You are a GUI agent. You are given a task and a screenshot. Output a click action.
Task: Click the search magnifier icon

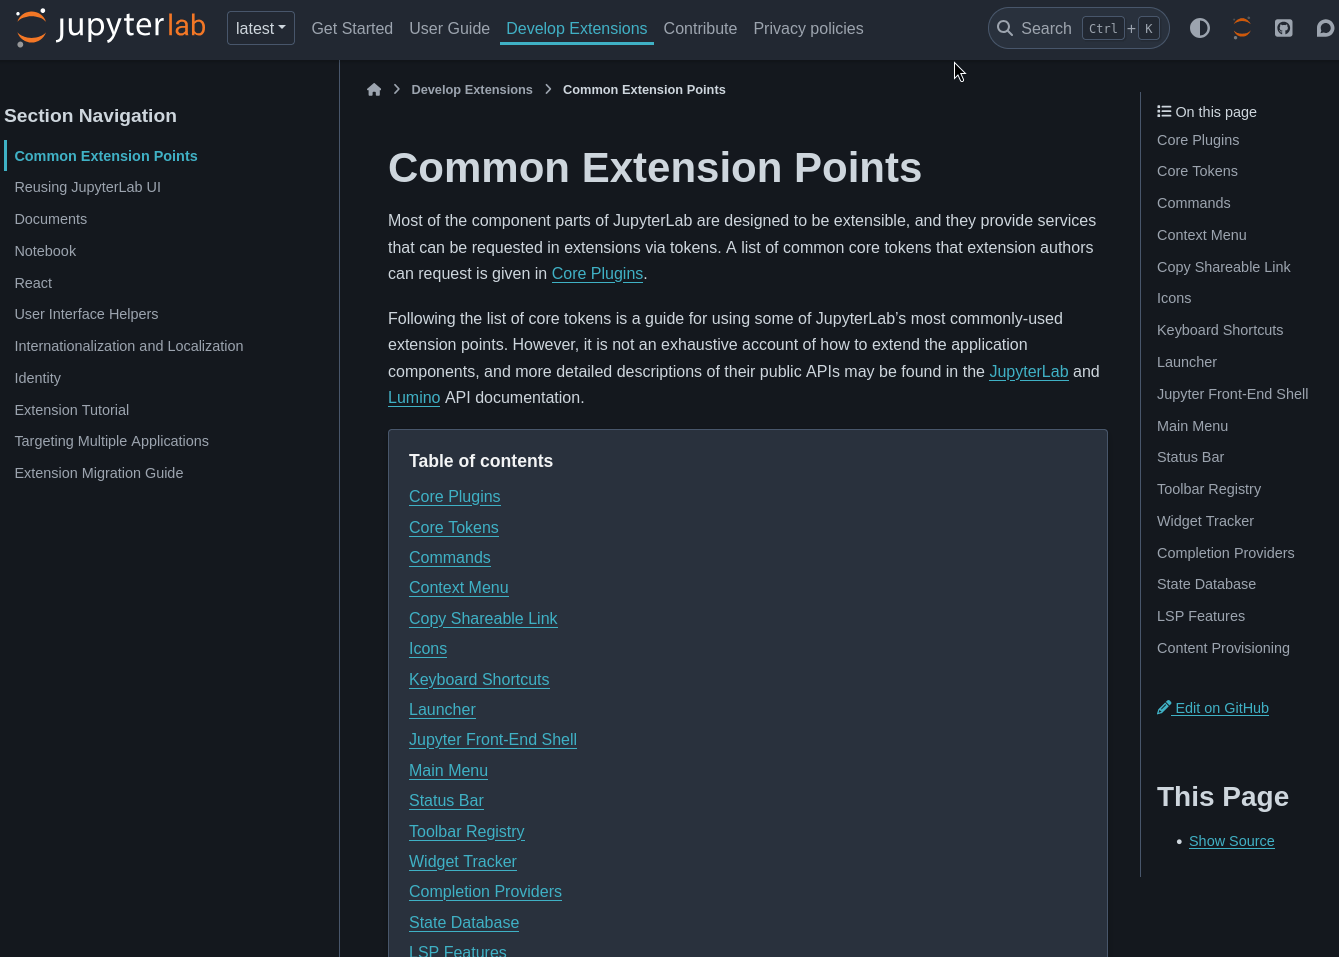click(1005, 28)
